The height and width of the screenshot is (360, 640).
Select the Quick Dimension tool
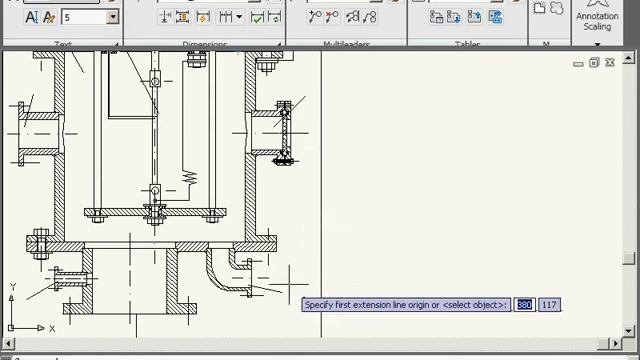203,17
